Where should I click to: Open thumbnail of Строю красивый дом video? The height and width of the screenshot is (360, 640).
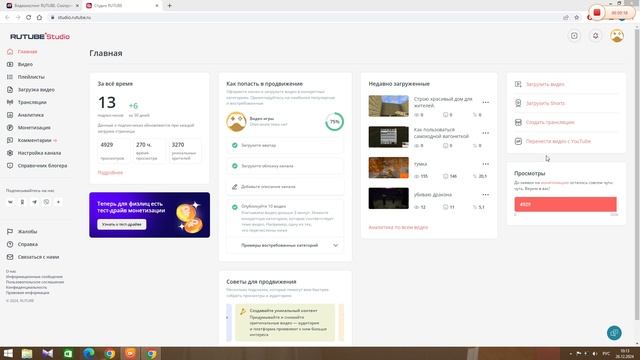click(x=388, y=106)
